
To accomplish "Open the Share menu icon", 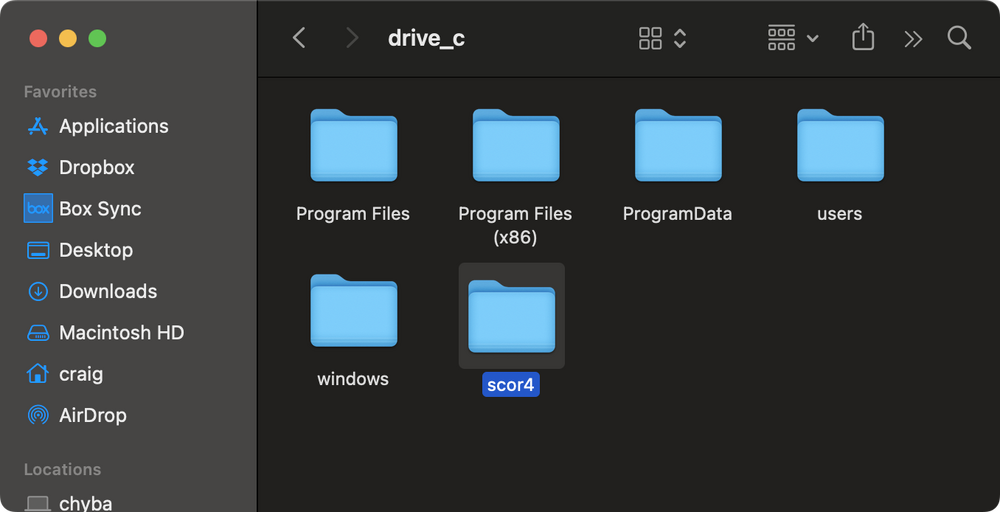I will click(863, 39).
